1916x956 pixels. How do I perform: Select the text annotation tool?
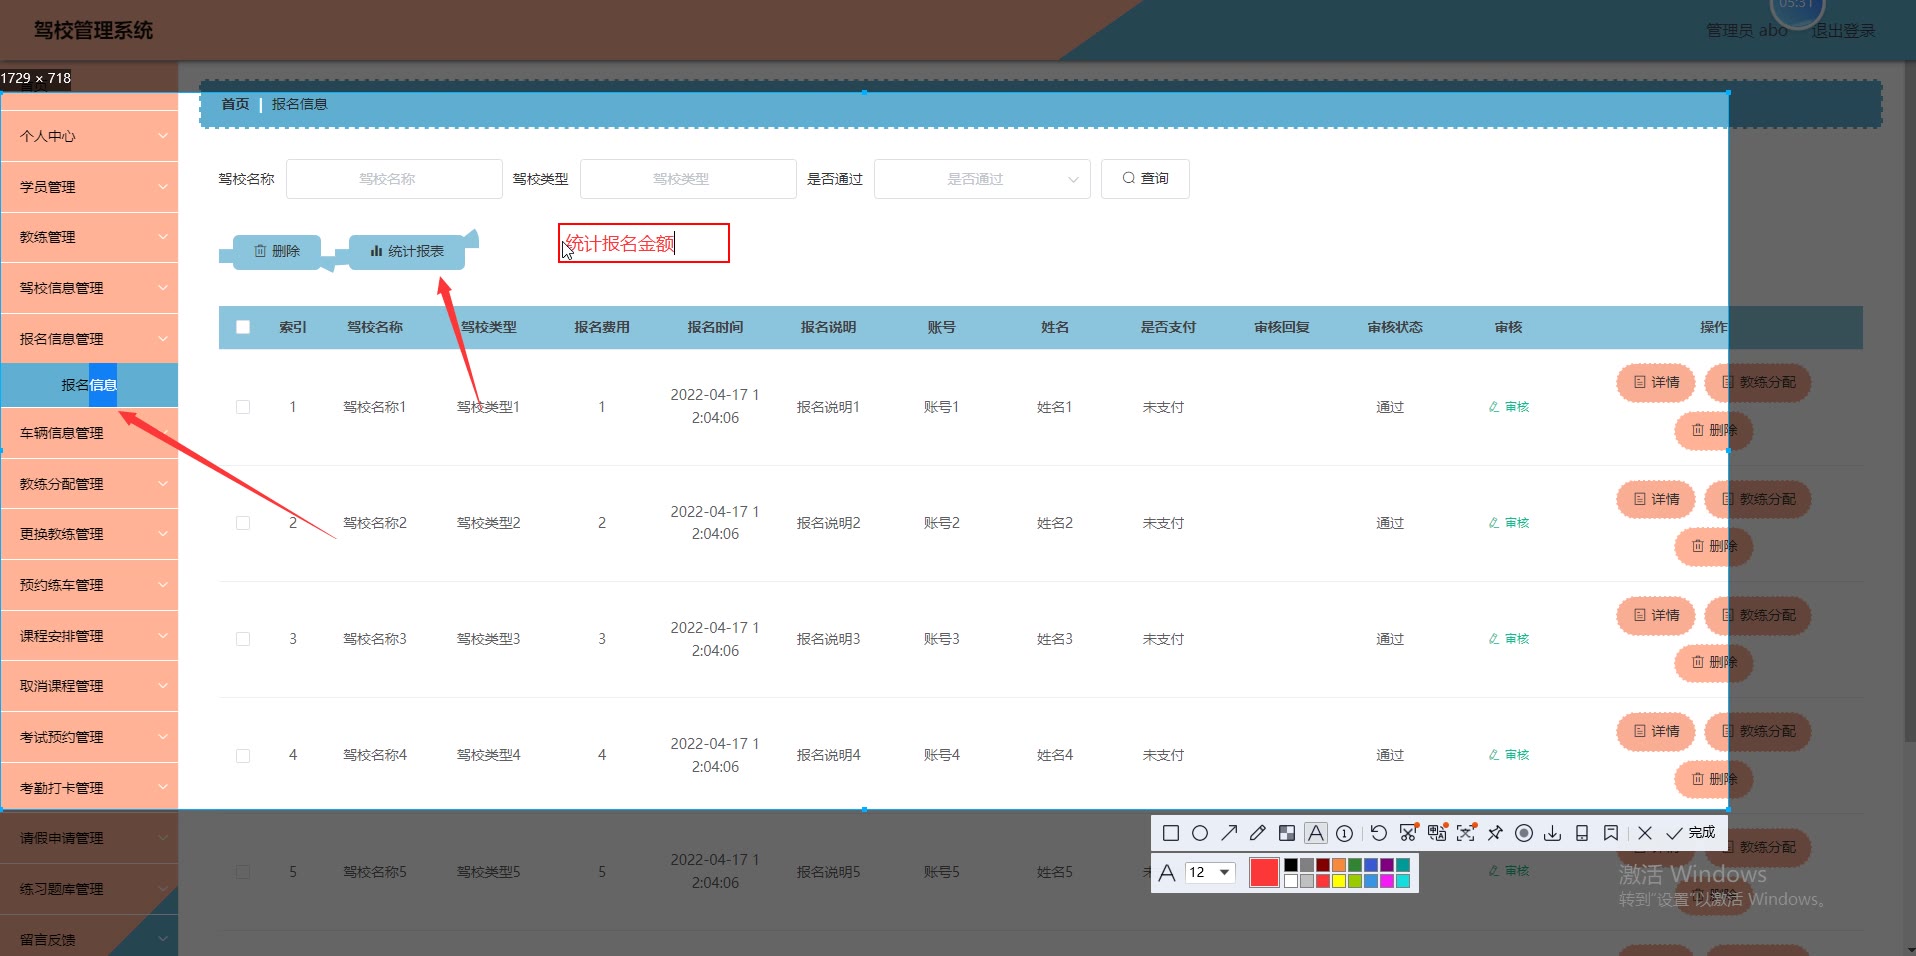(1316, 833)
